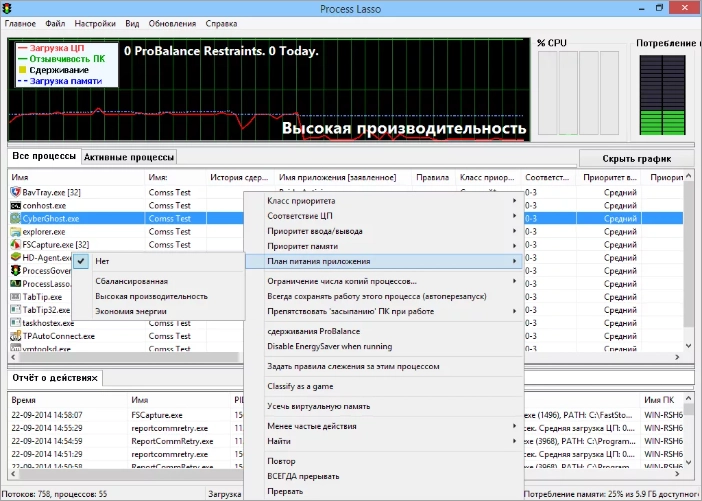Screen dimensions: 702x501
Task: Sort by 'История сдер...' column header
Action: pyautogui.click(x=240, y=177)
